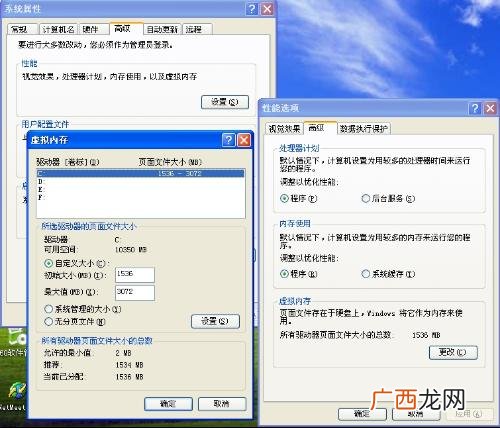Click 驱动器 [卷标](D) column header

click(68, 162)
